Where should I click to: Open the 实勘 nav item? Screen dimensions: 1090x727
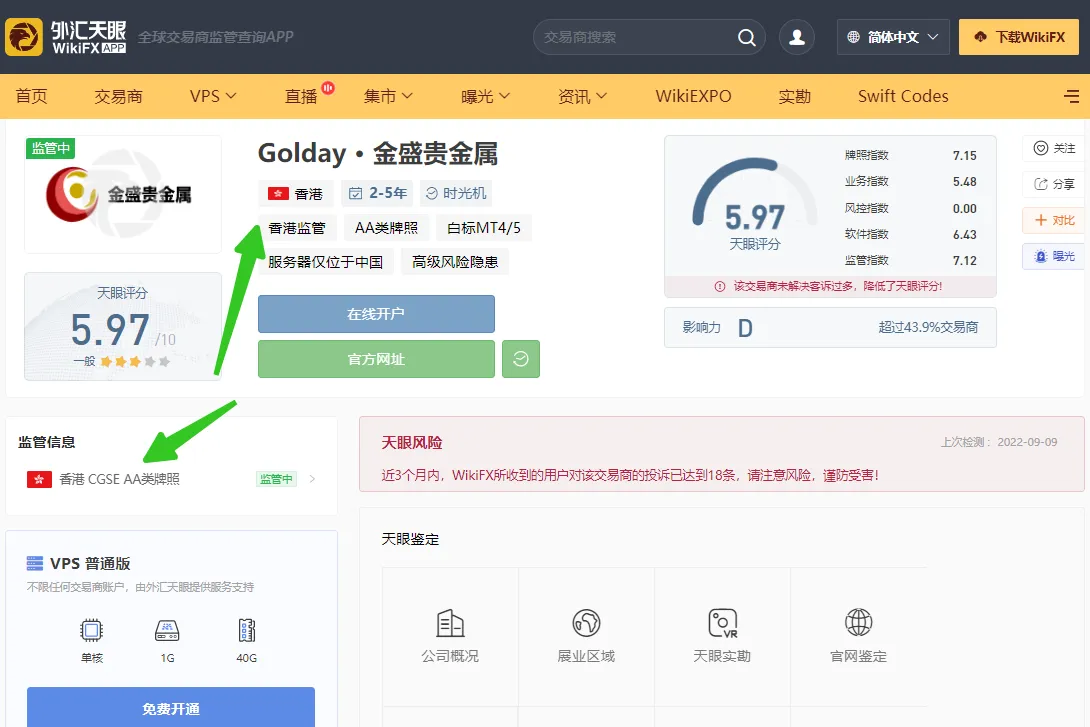795,96
